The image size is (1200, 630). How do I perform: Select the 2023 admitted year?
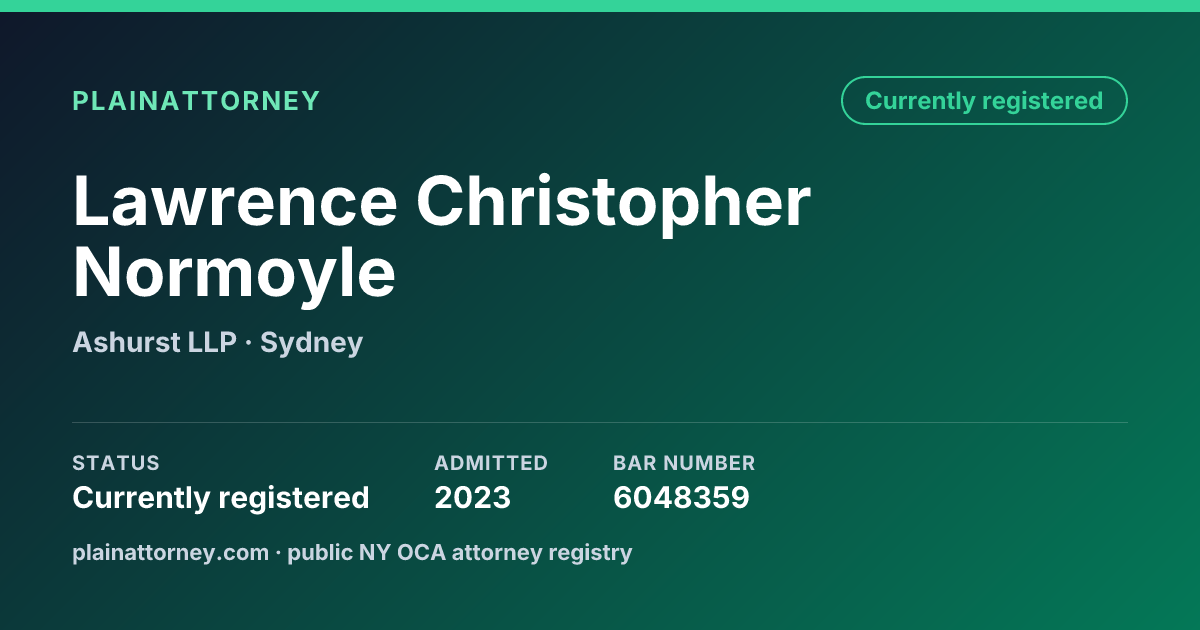coord(472,497)
